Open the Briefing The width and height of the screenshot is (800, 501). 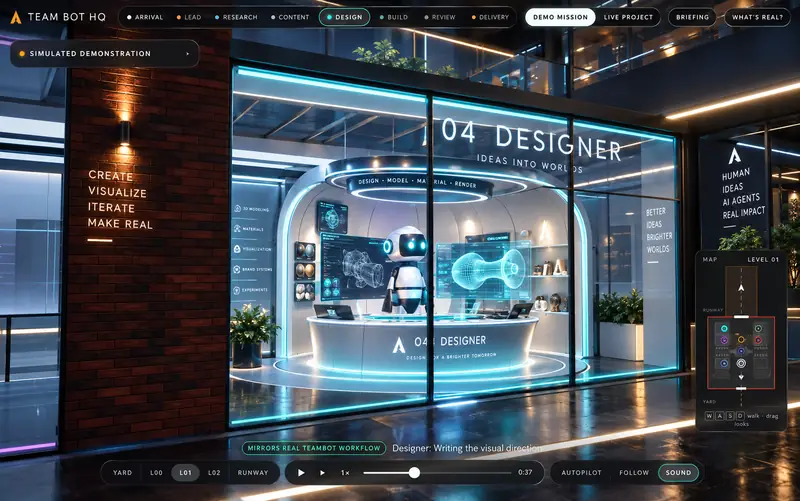[x=692, y=17]
